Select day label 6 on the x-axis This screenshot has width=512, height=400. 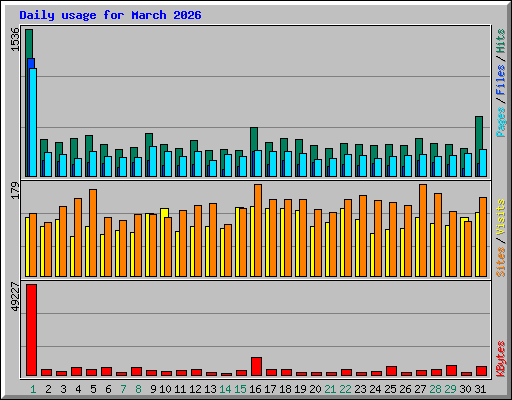pos(108,389)
